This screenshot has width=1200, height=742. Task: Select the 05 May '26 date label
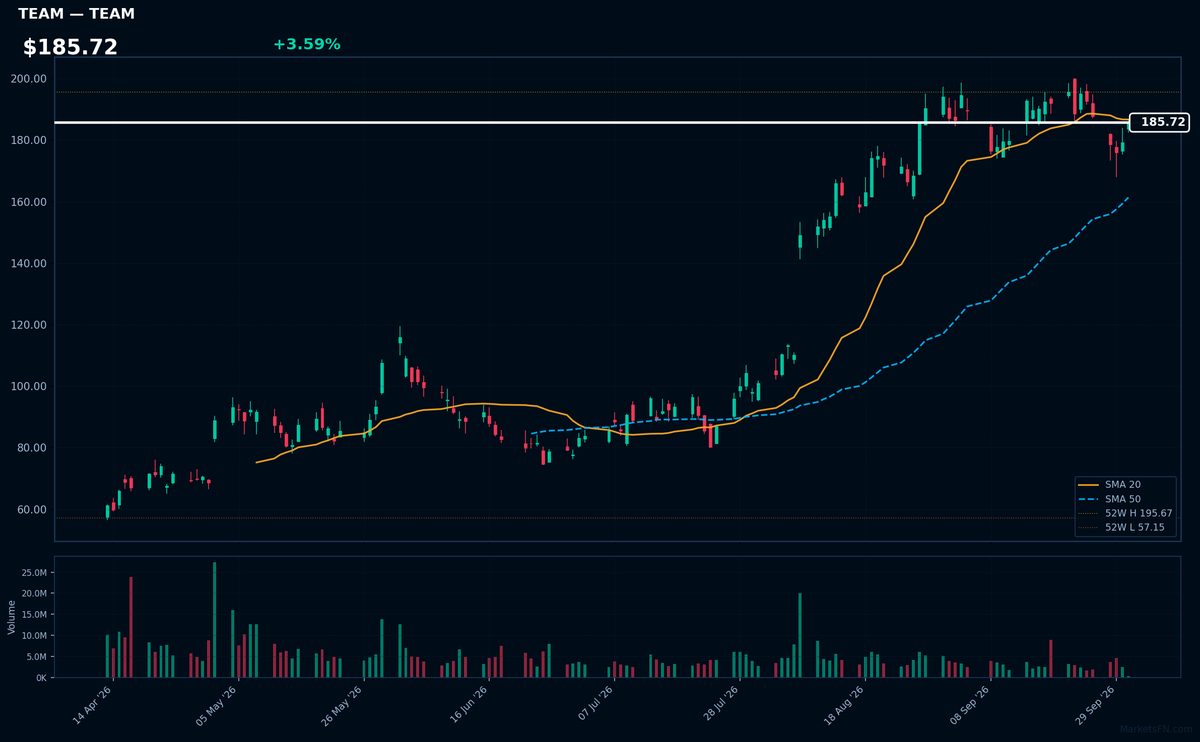click(x=217, y=704)
